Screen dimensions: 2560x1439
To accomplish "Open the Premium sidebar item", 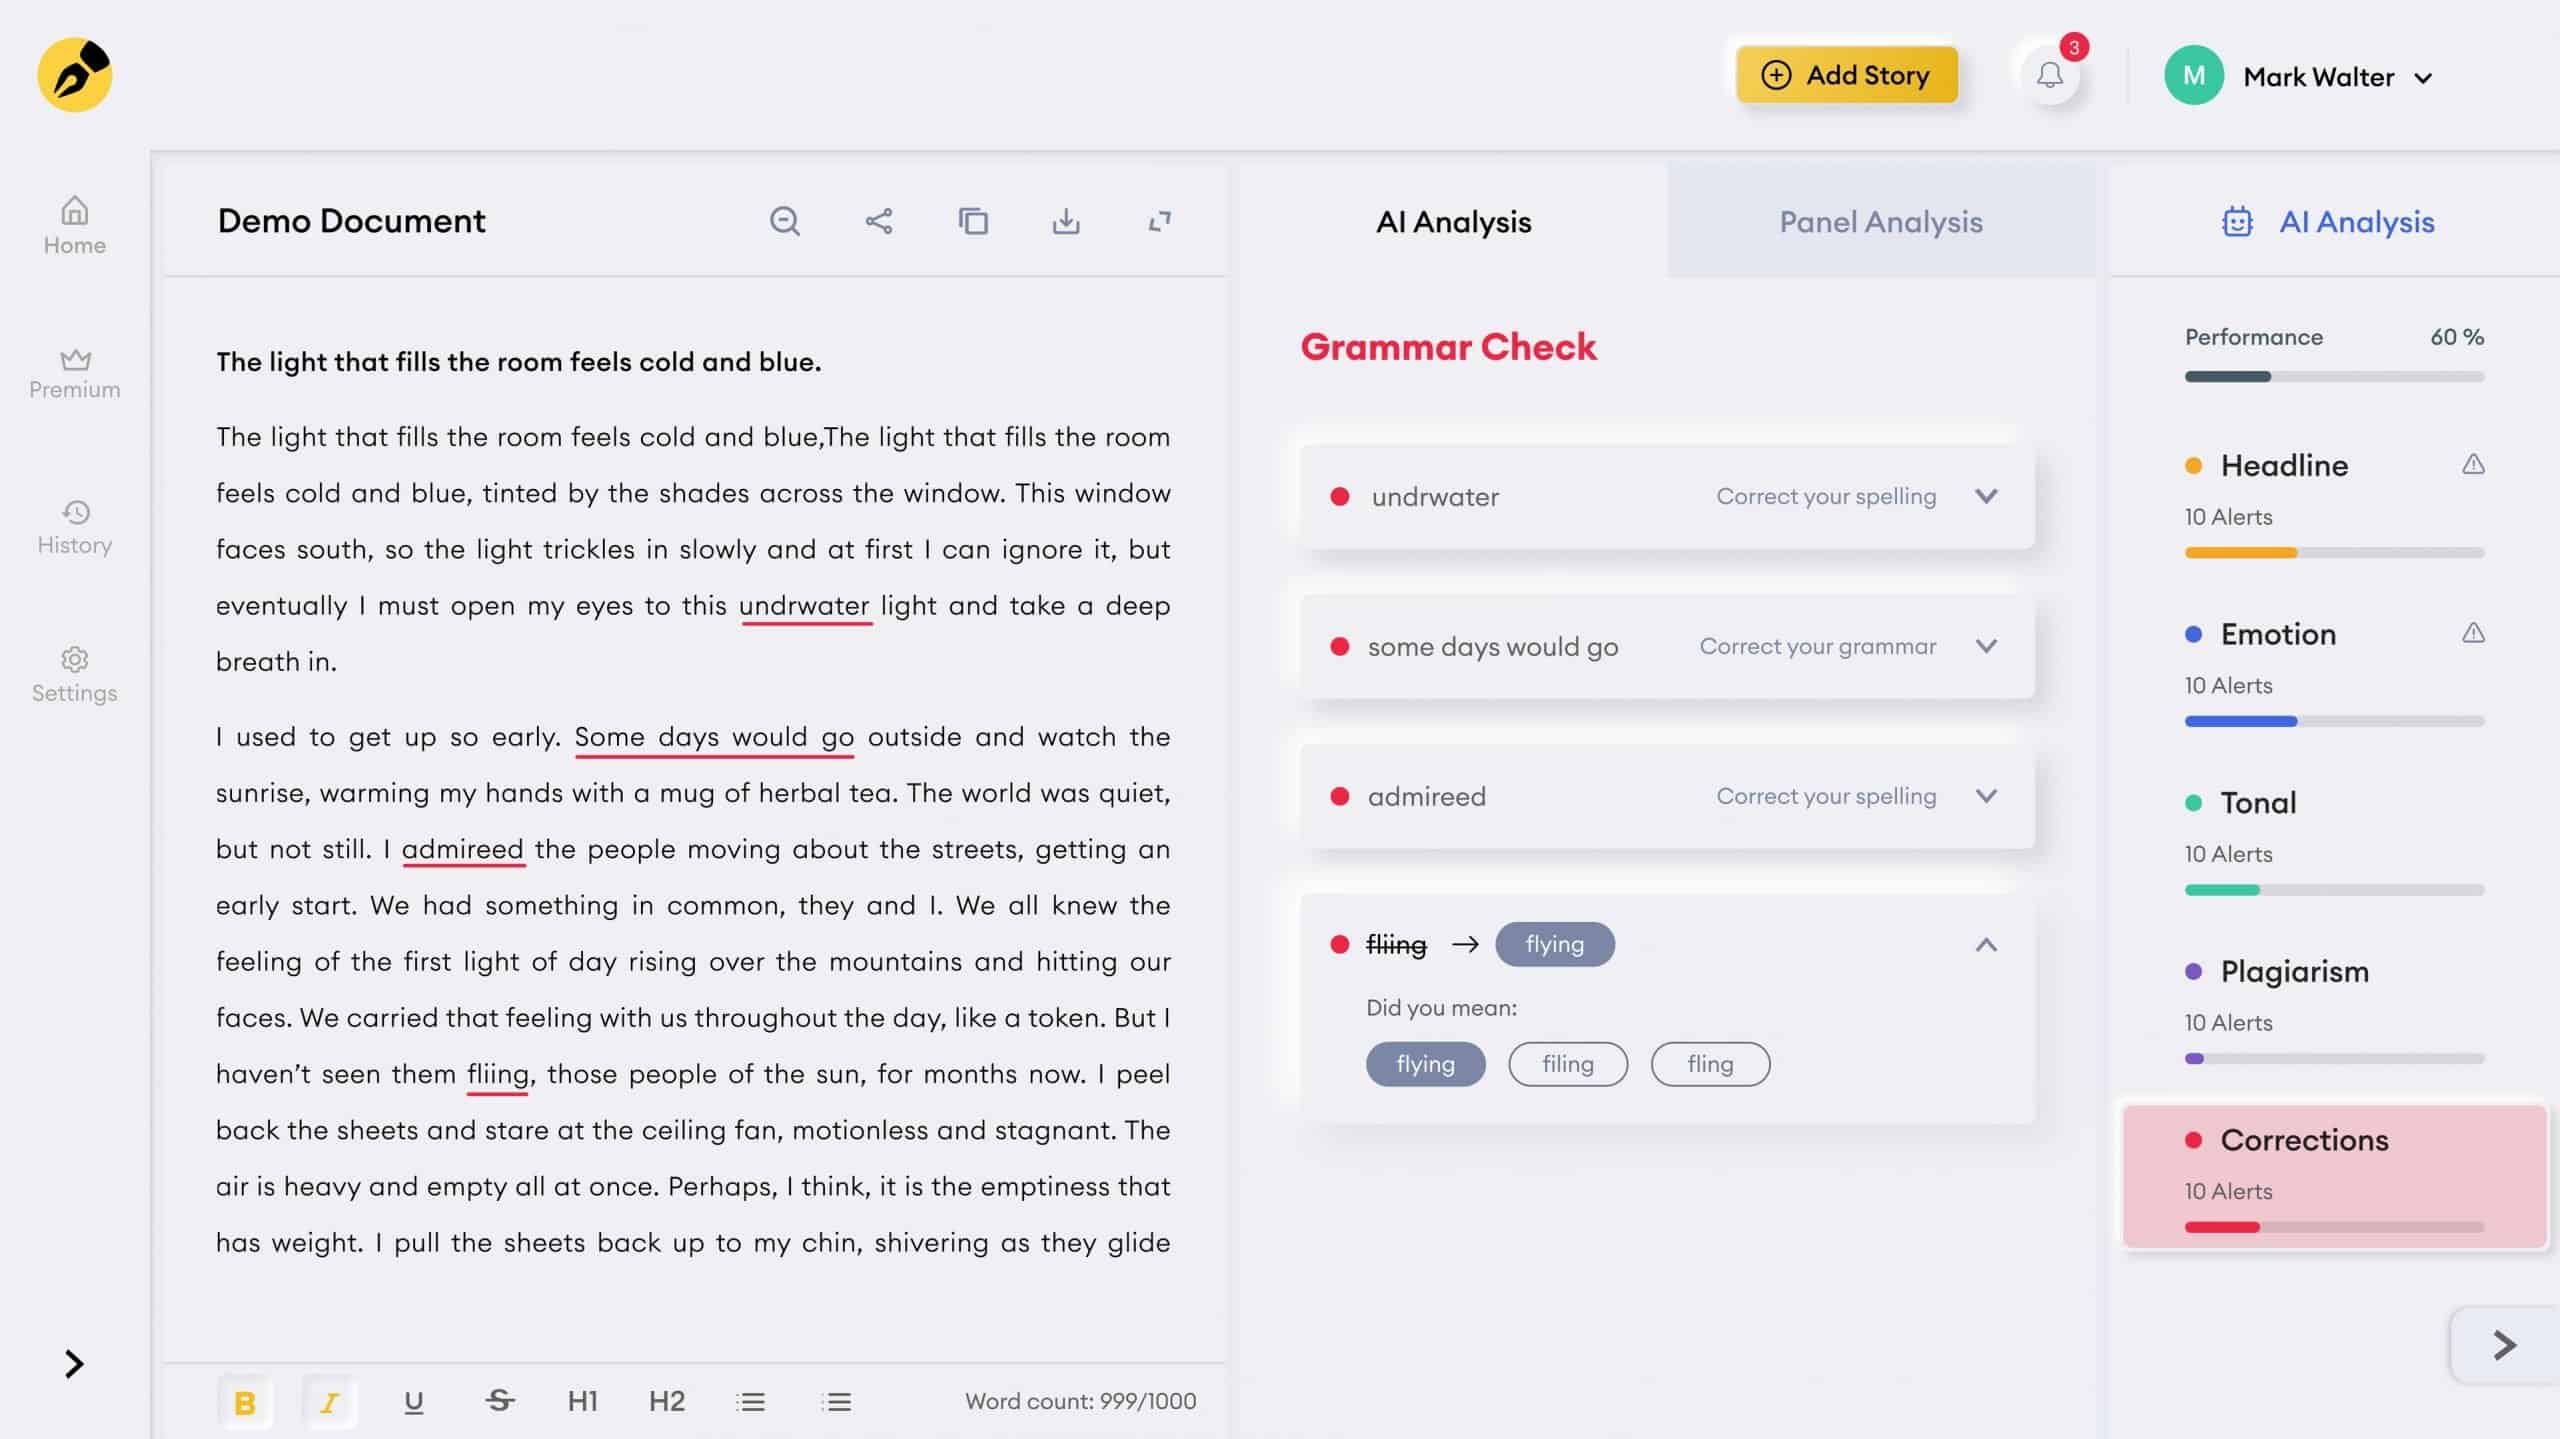I will pyautogui.click(x=75, y=374).
